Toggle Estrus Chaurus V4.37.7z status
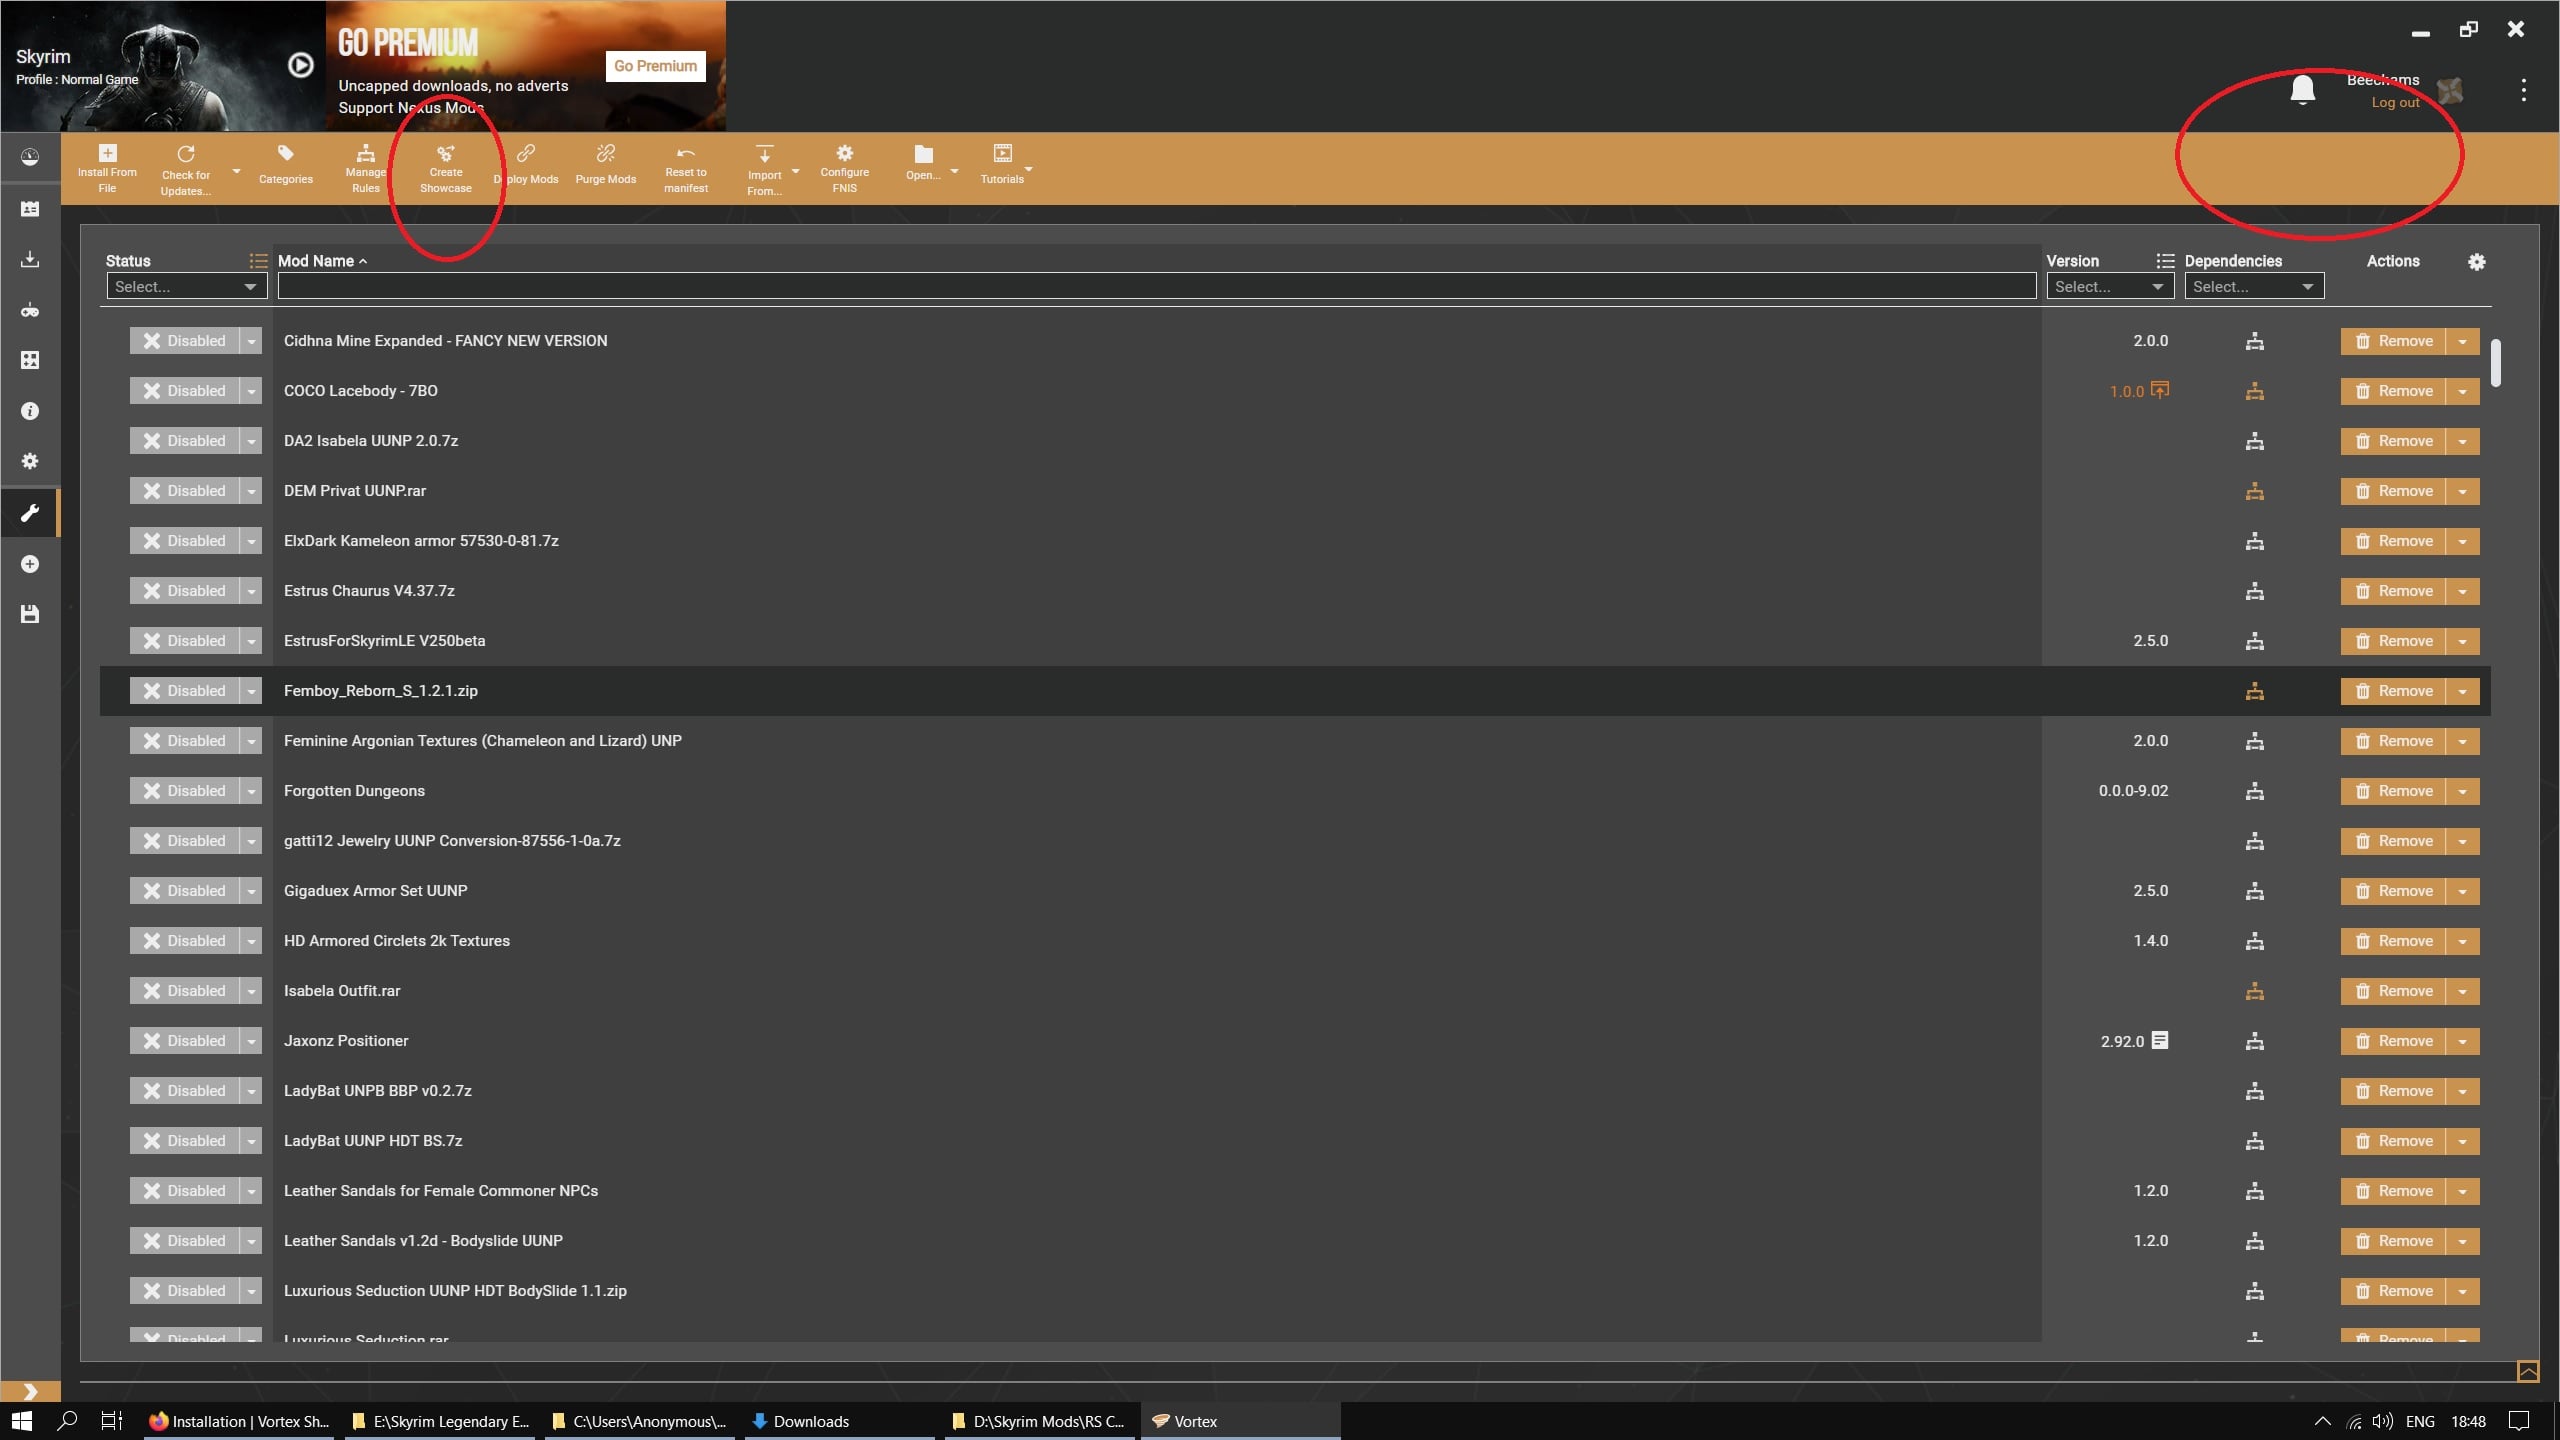The image size is (2560, 1440). click(185, 591)
